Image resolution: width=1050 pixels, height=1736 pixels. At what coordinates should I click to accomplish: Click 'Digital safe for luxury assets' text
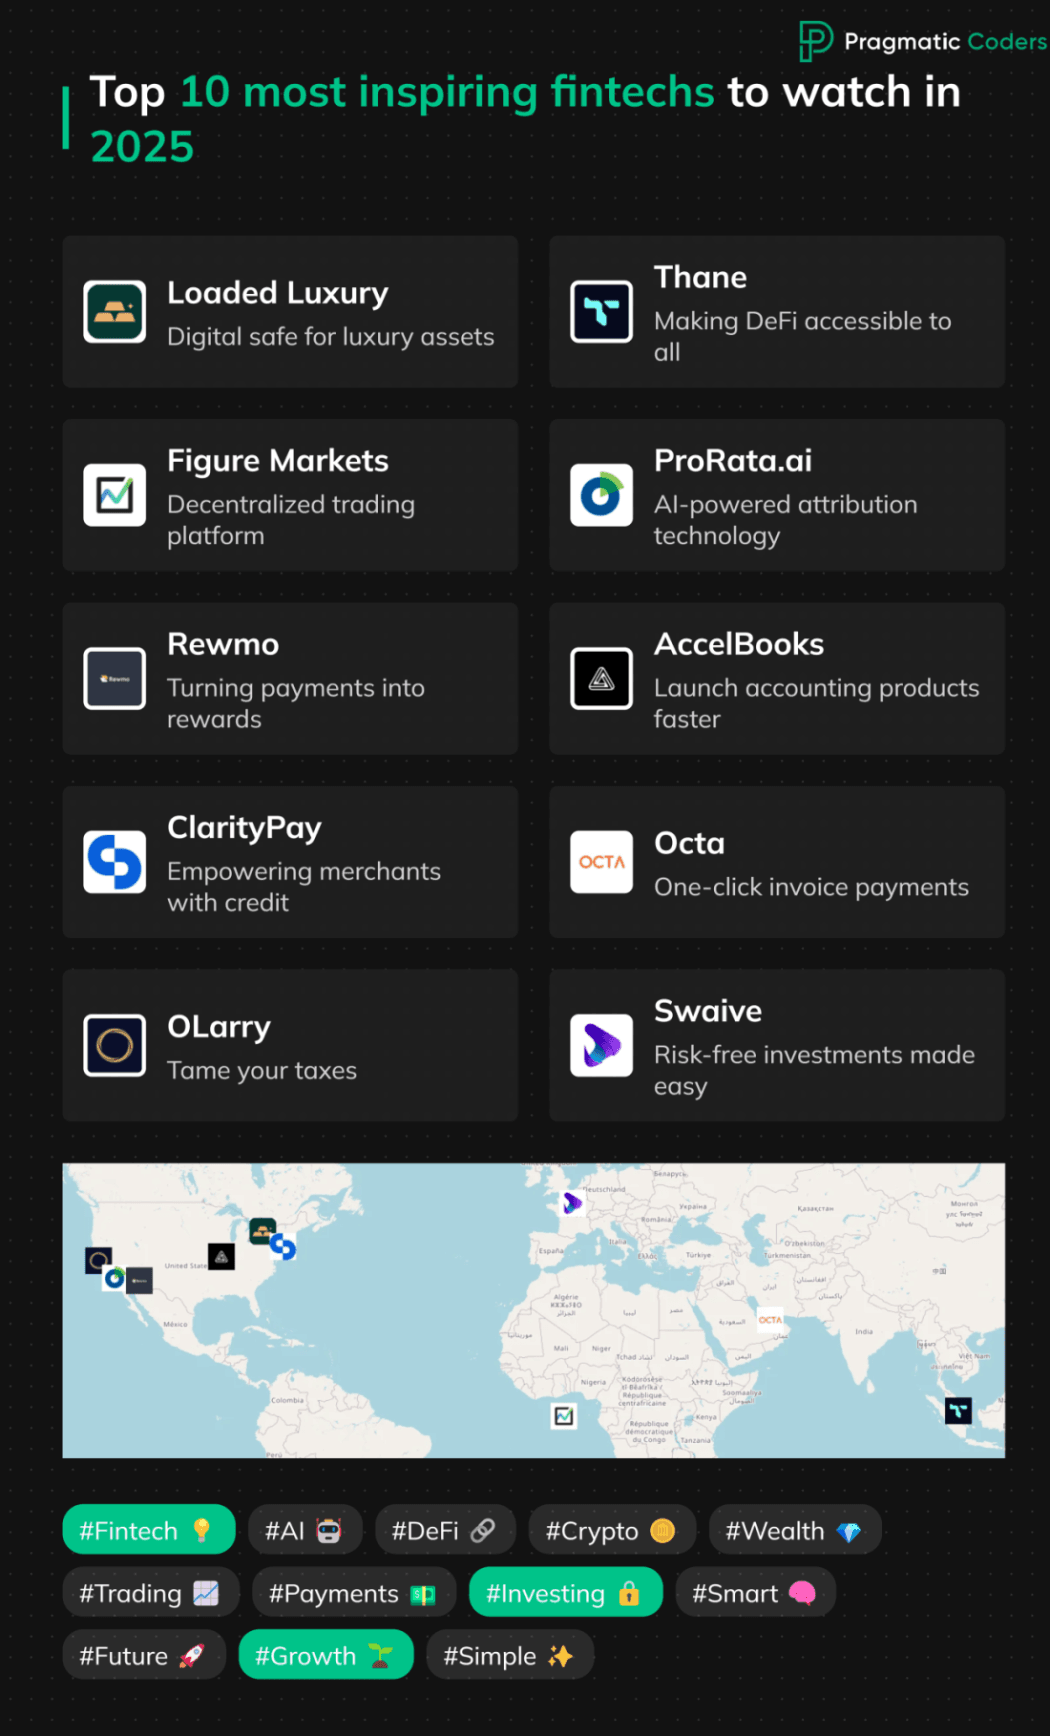pyautogui.click(x=331, y=337)
